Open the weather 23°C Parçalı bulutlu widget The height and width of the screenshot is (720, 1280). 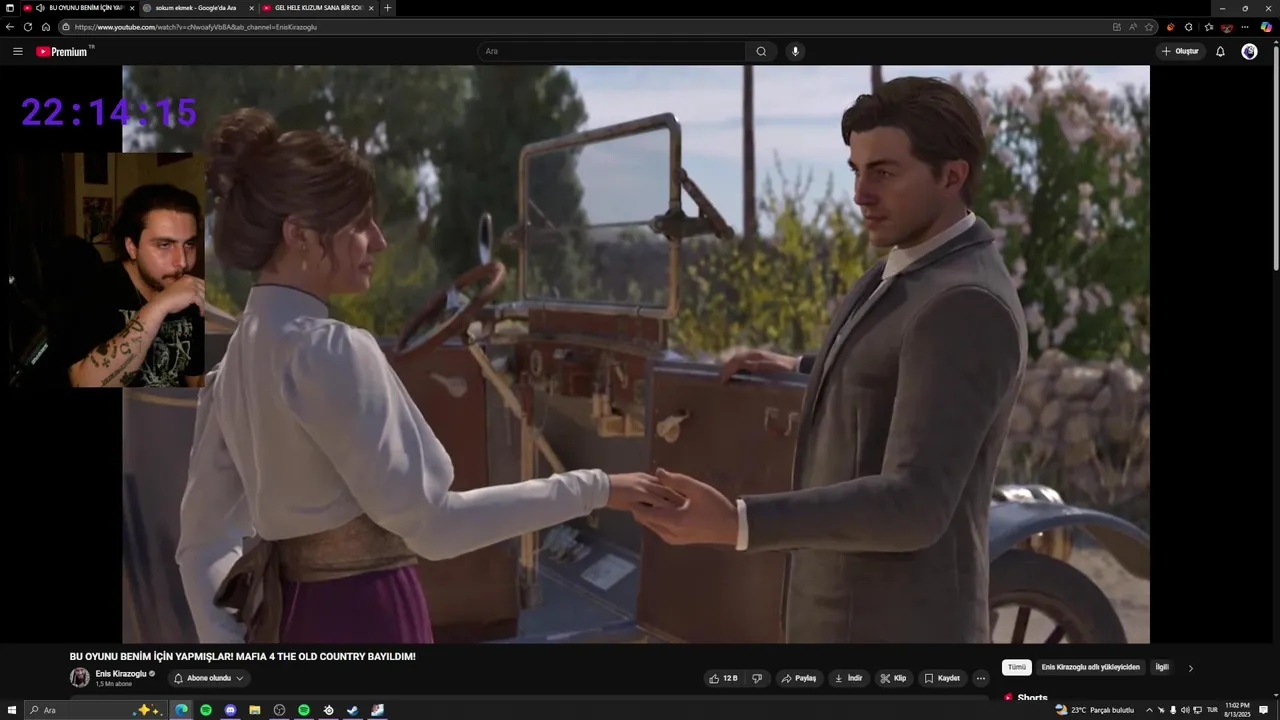coord(1095,710)
